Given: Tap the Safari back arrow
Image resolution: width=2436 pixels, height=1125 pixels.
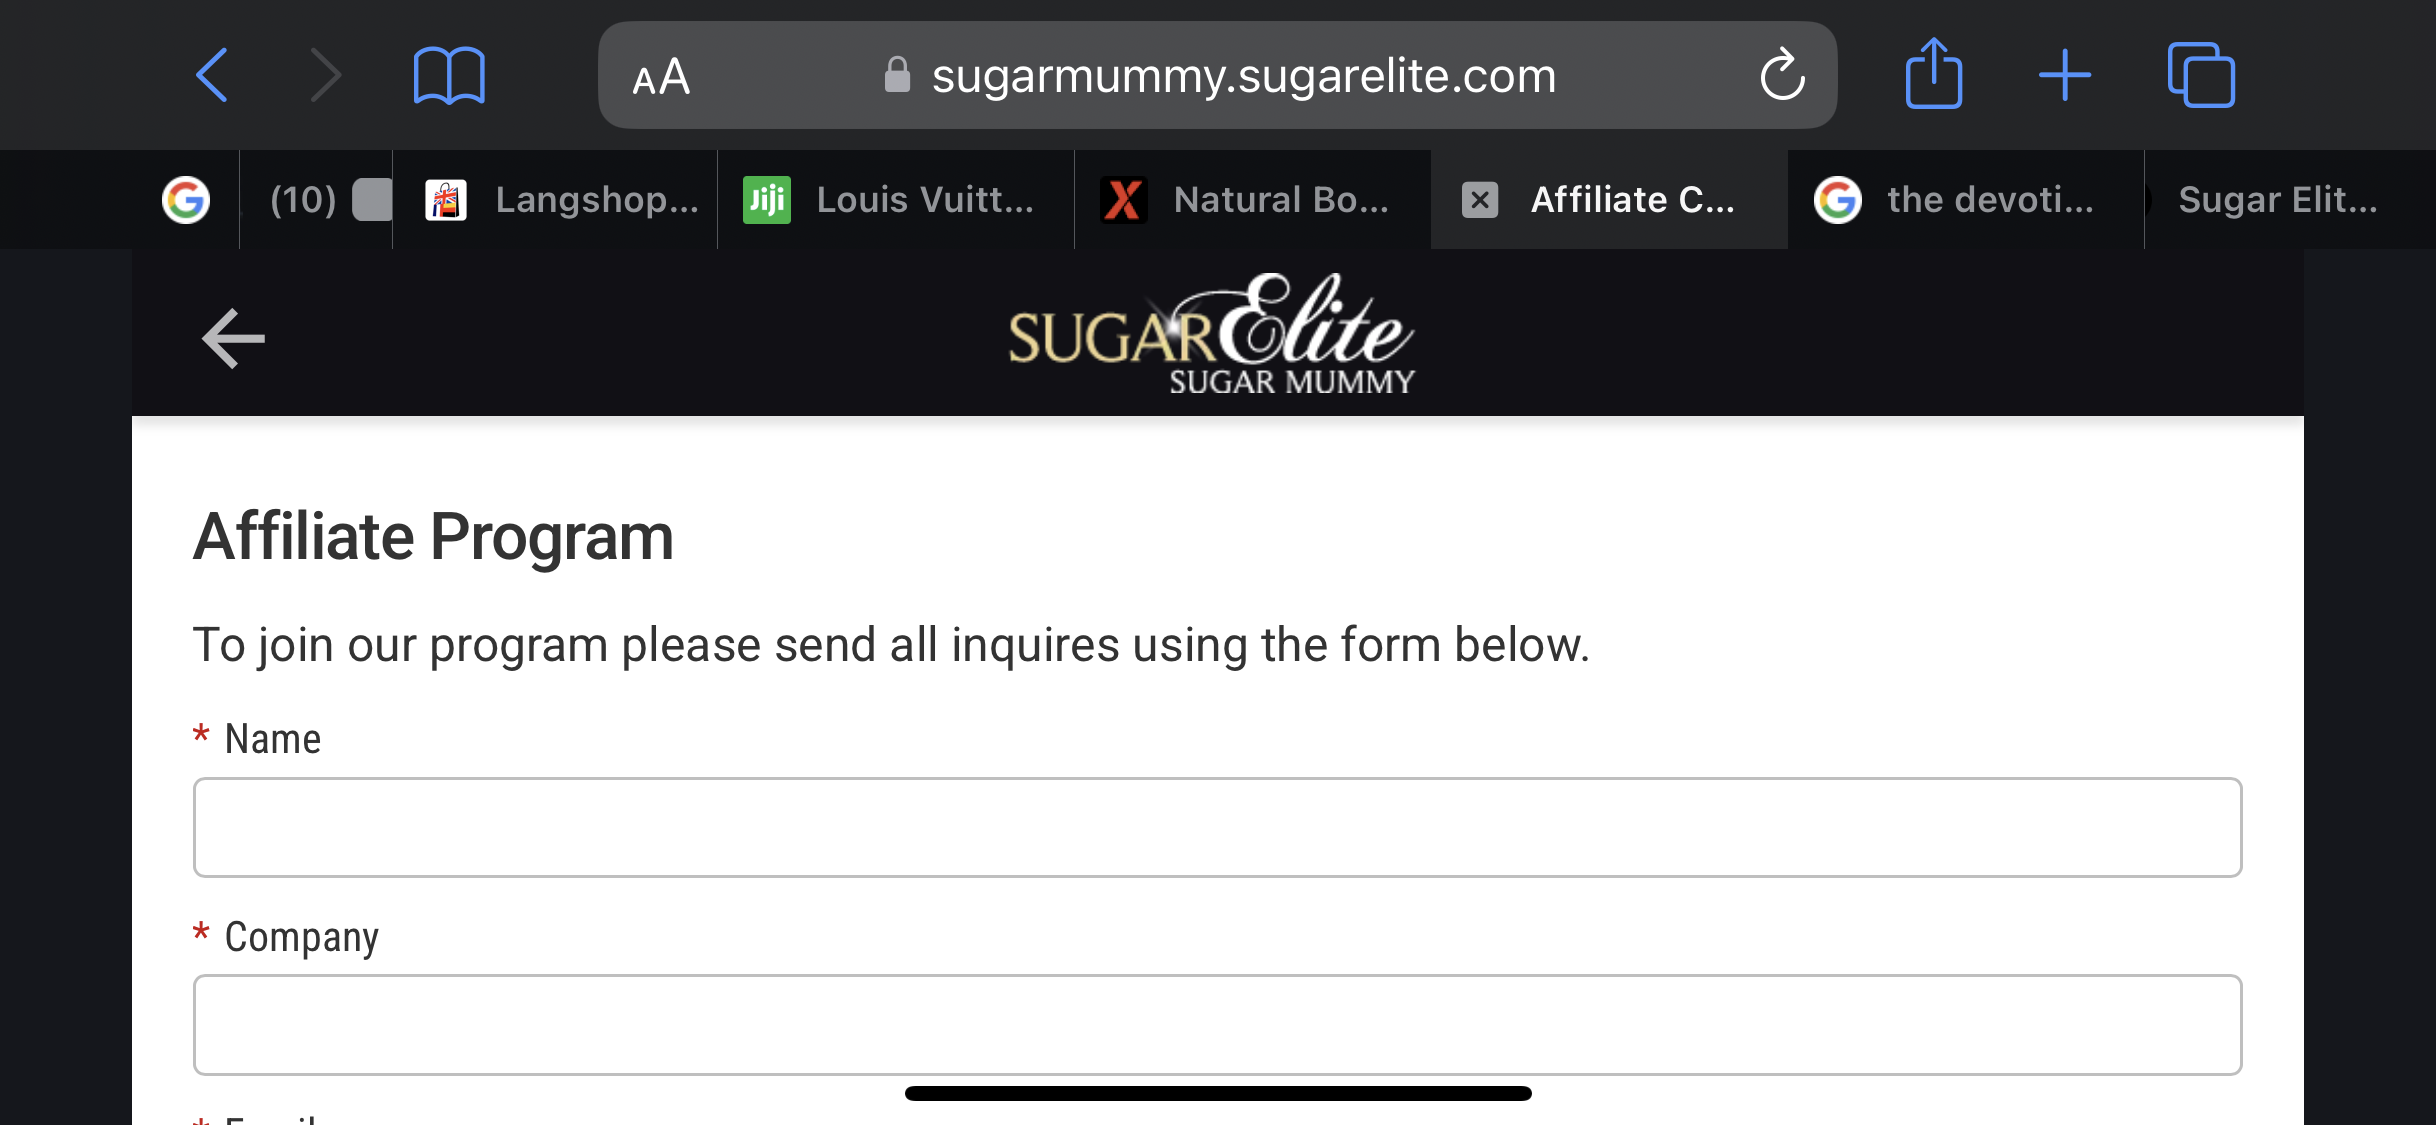Looking at the screenshot, I should pos(212,75).
